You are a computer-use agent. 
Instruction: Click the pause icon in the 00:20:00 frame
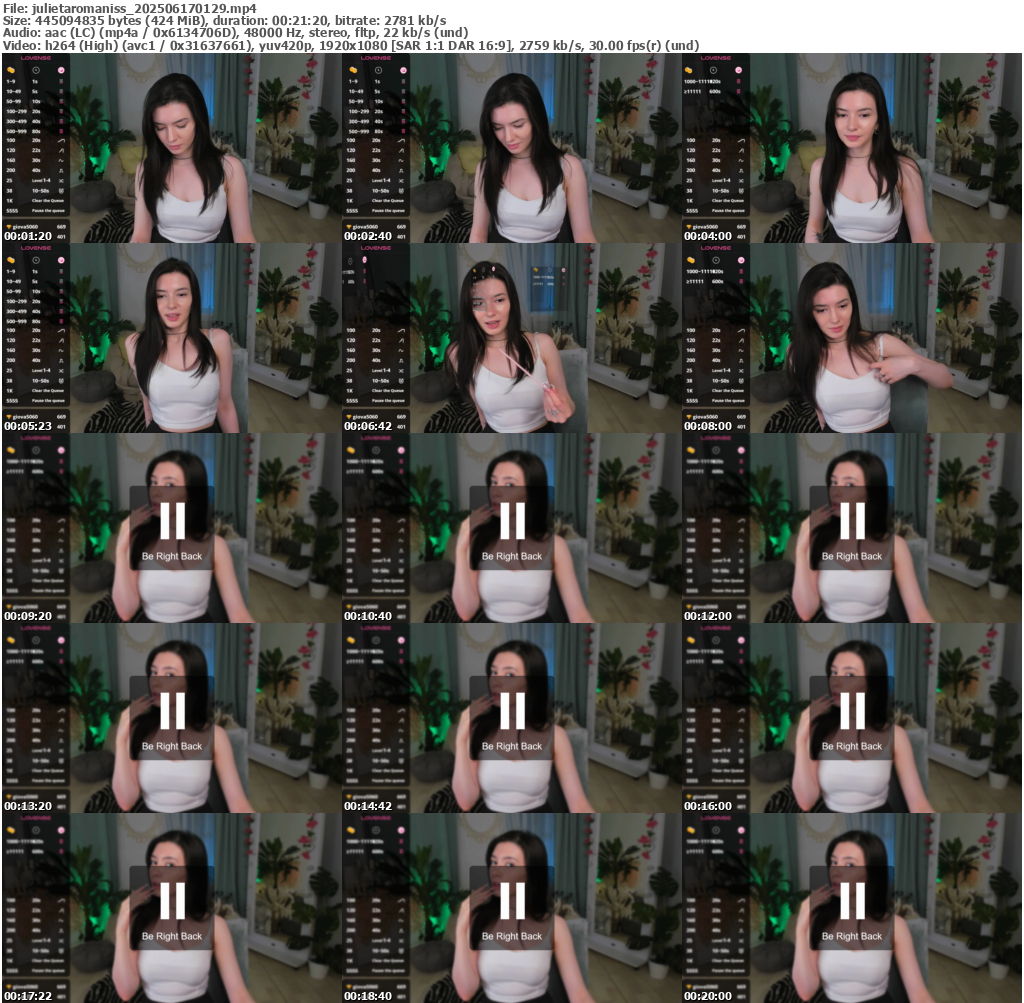(x=852, y=900)
